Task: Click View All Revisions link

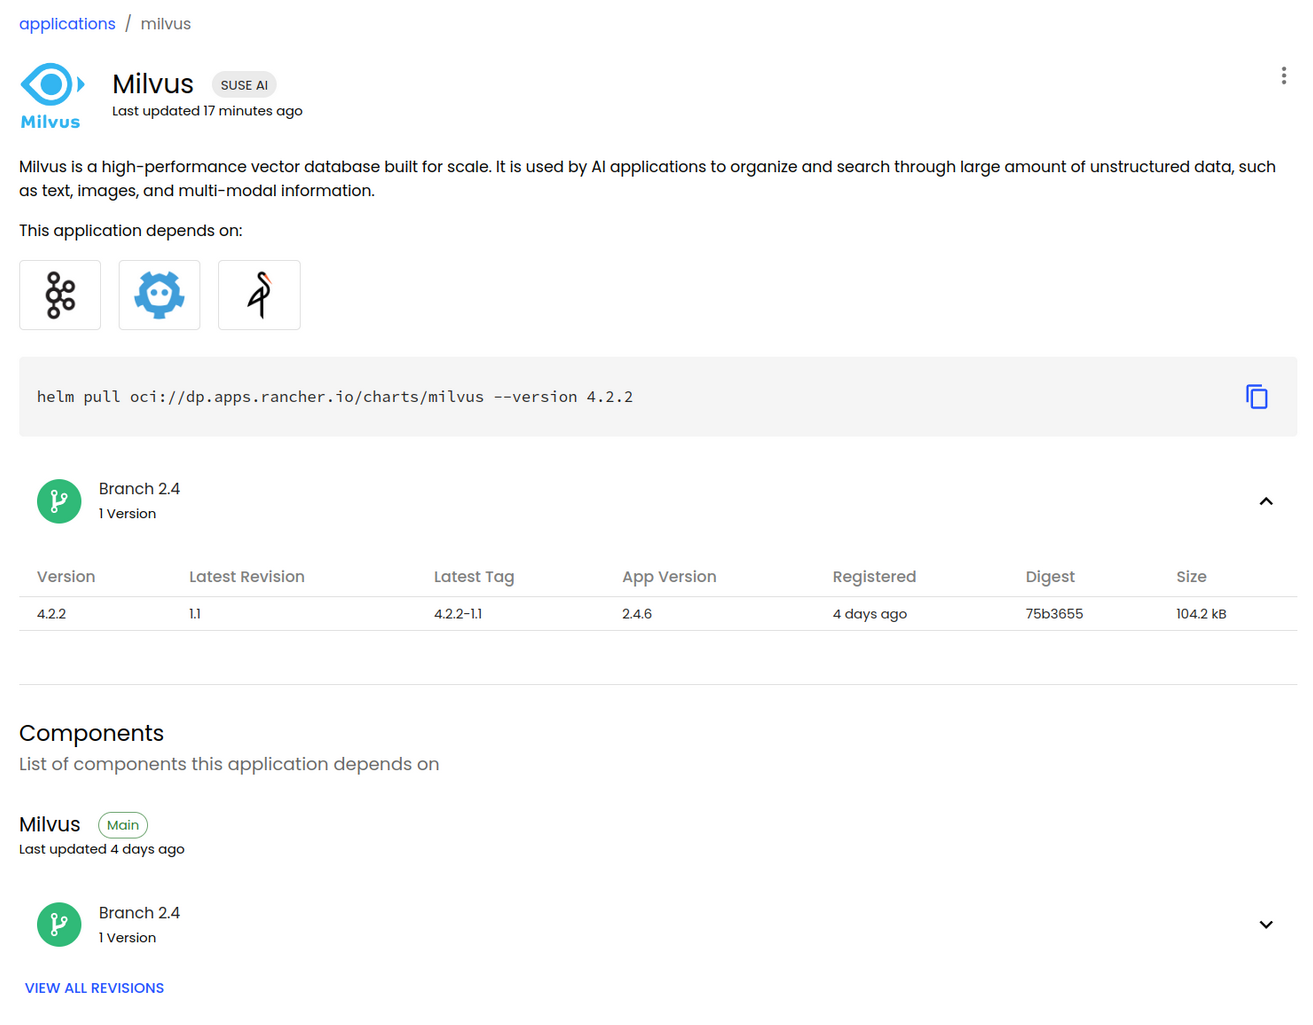Action: pos(94,988)
